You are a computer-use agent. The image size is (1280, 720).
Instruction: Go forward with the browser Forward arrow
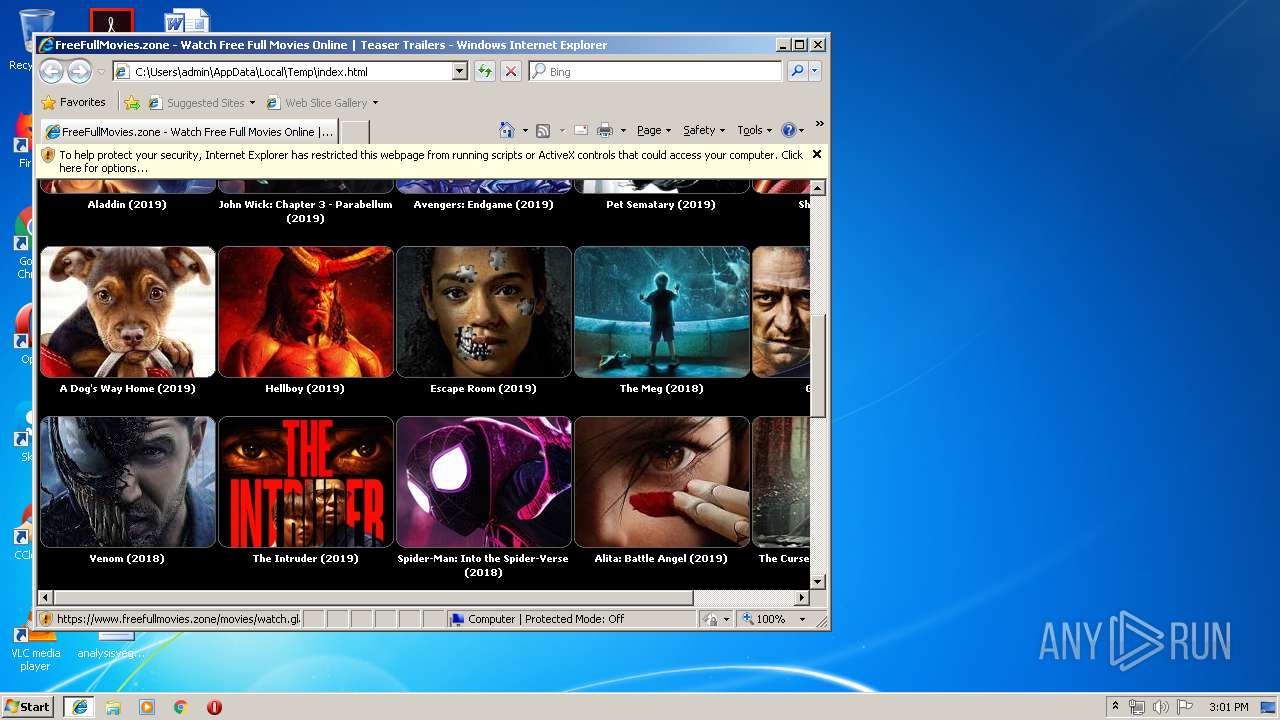pos(80,71)
